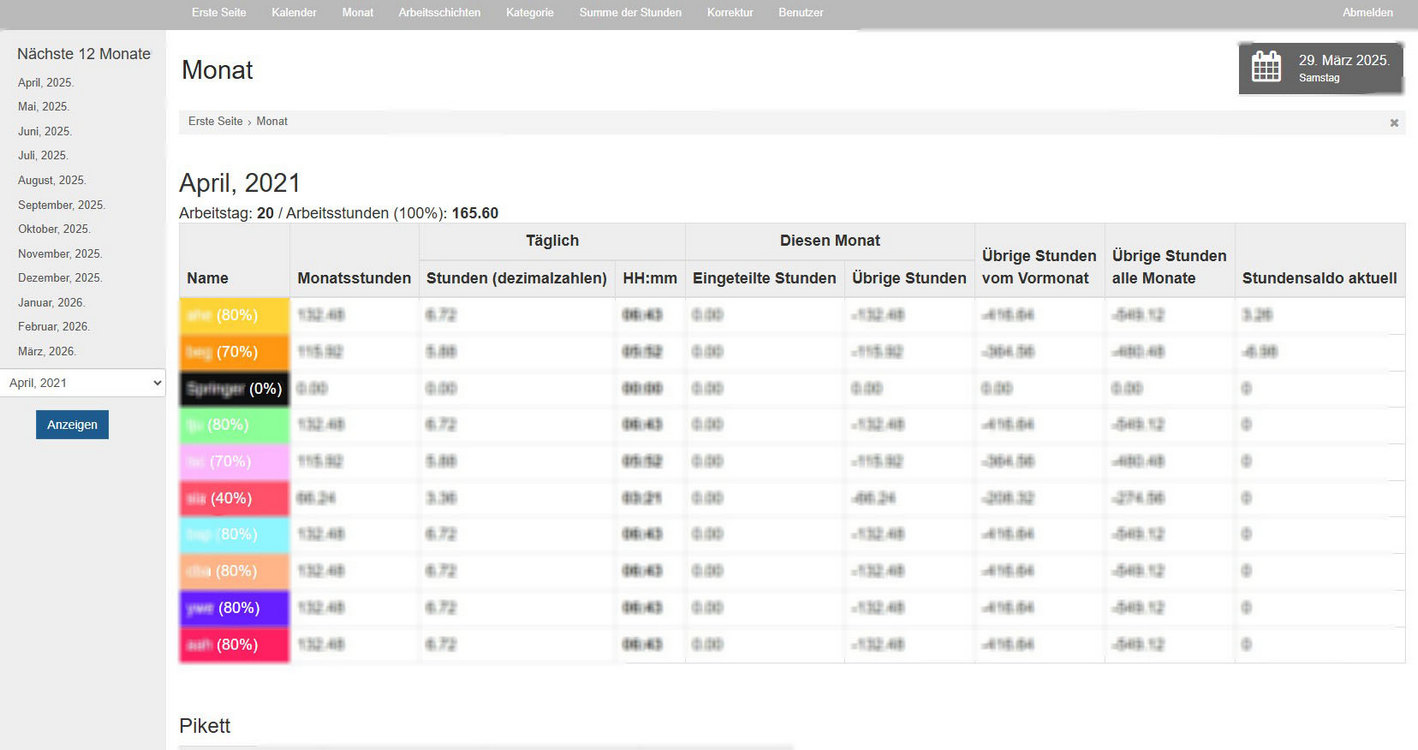Click the Eingeteilte Stunden column header
The height and width of the screenshot is (750, 1418).
764,278
